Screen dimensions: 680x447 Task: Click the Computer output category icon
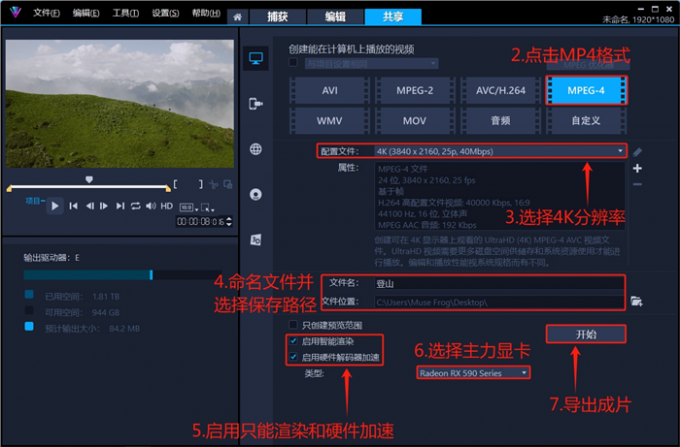click(x=255, y=58)
